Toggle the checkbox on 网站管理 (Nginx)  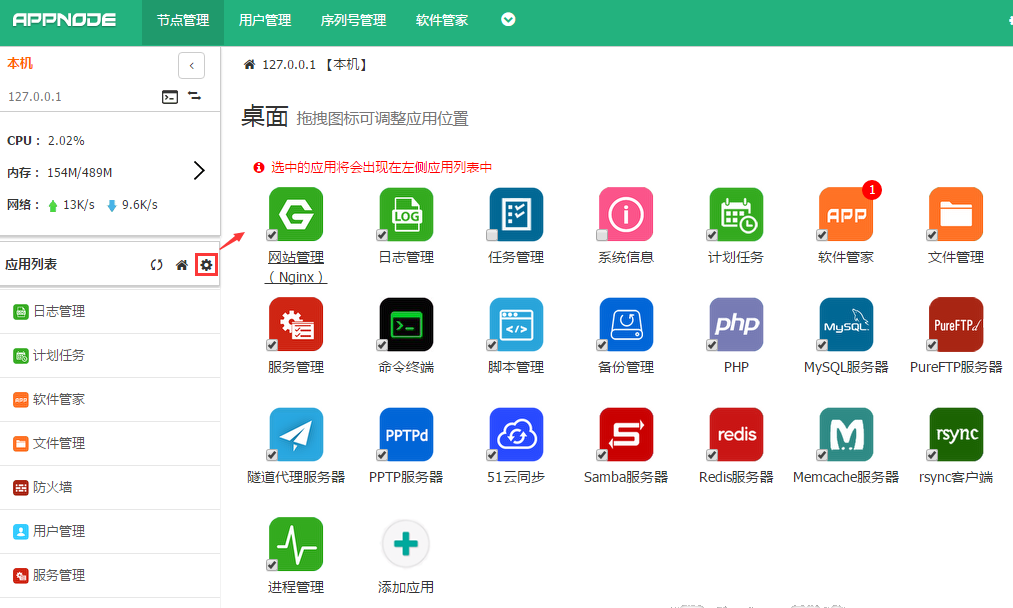[272, 235]
